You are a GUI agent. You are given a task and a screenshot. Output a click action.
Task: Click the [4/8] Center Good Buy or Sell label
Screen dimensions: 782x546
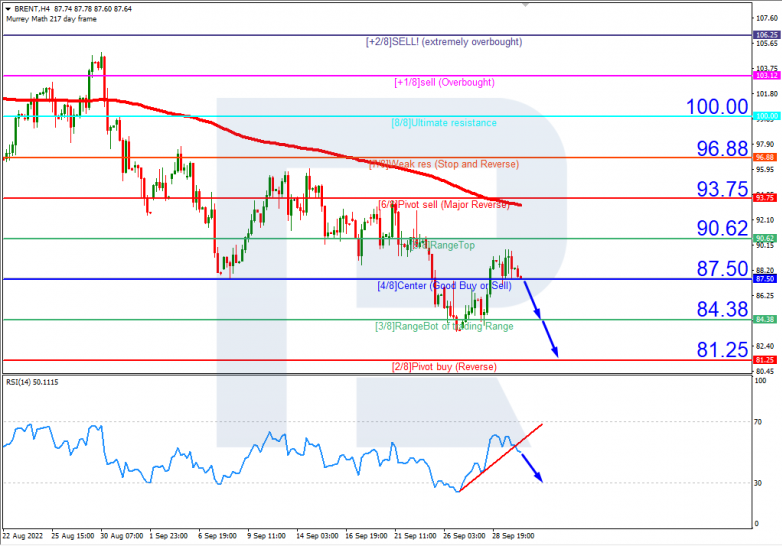click(443, 286)
